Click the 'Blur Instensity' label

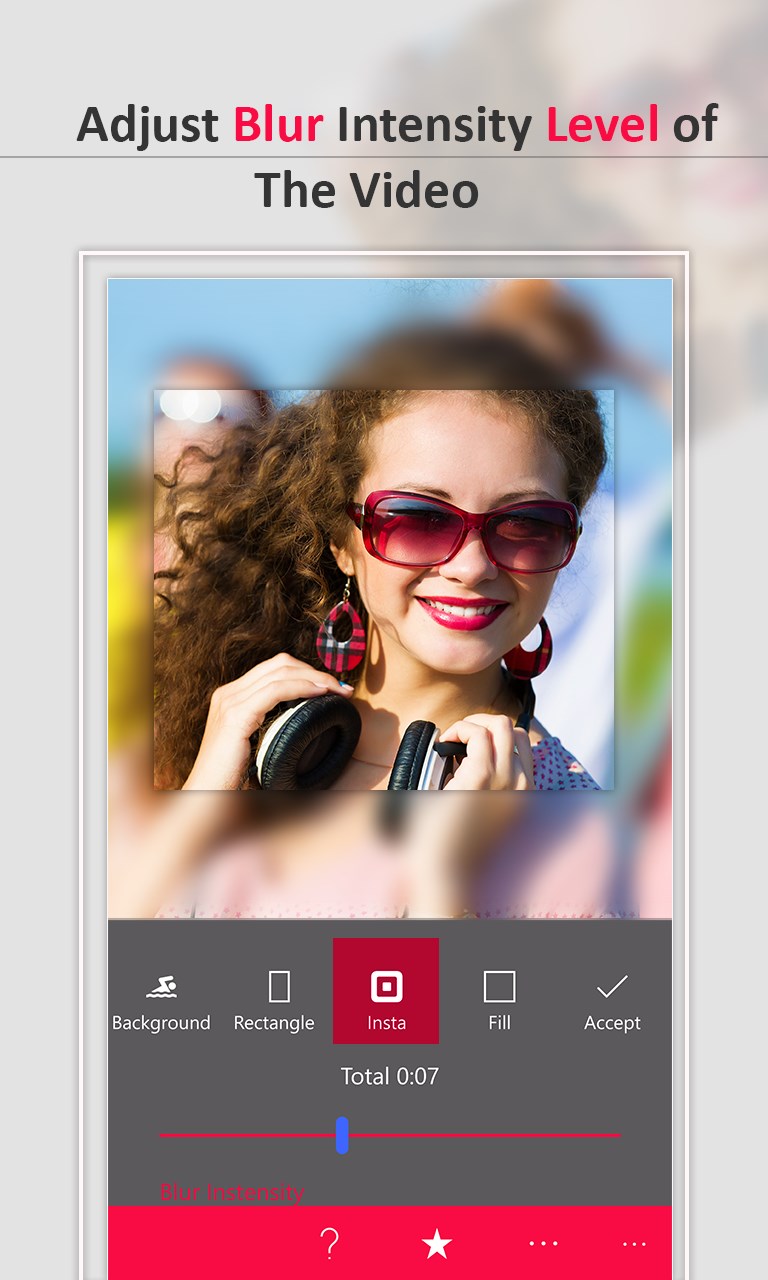click(232, 1192)
